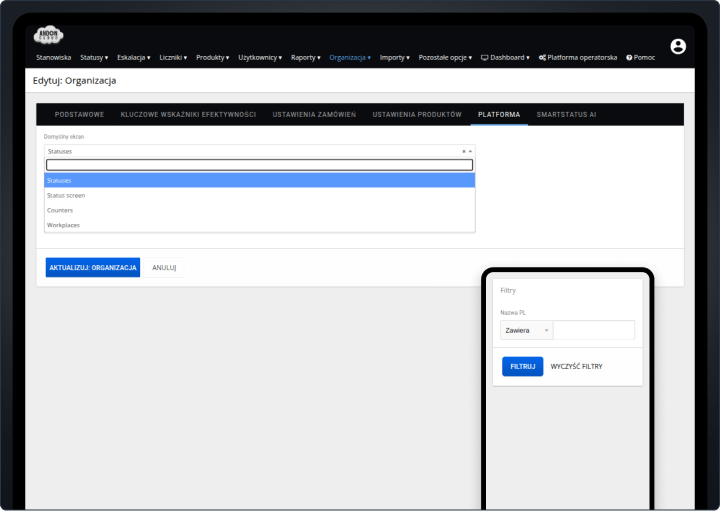Open the Zawiera filter condition dropdown

[x=527, y=330]
